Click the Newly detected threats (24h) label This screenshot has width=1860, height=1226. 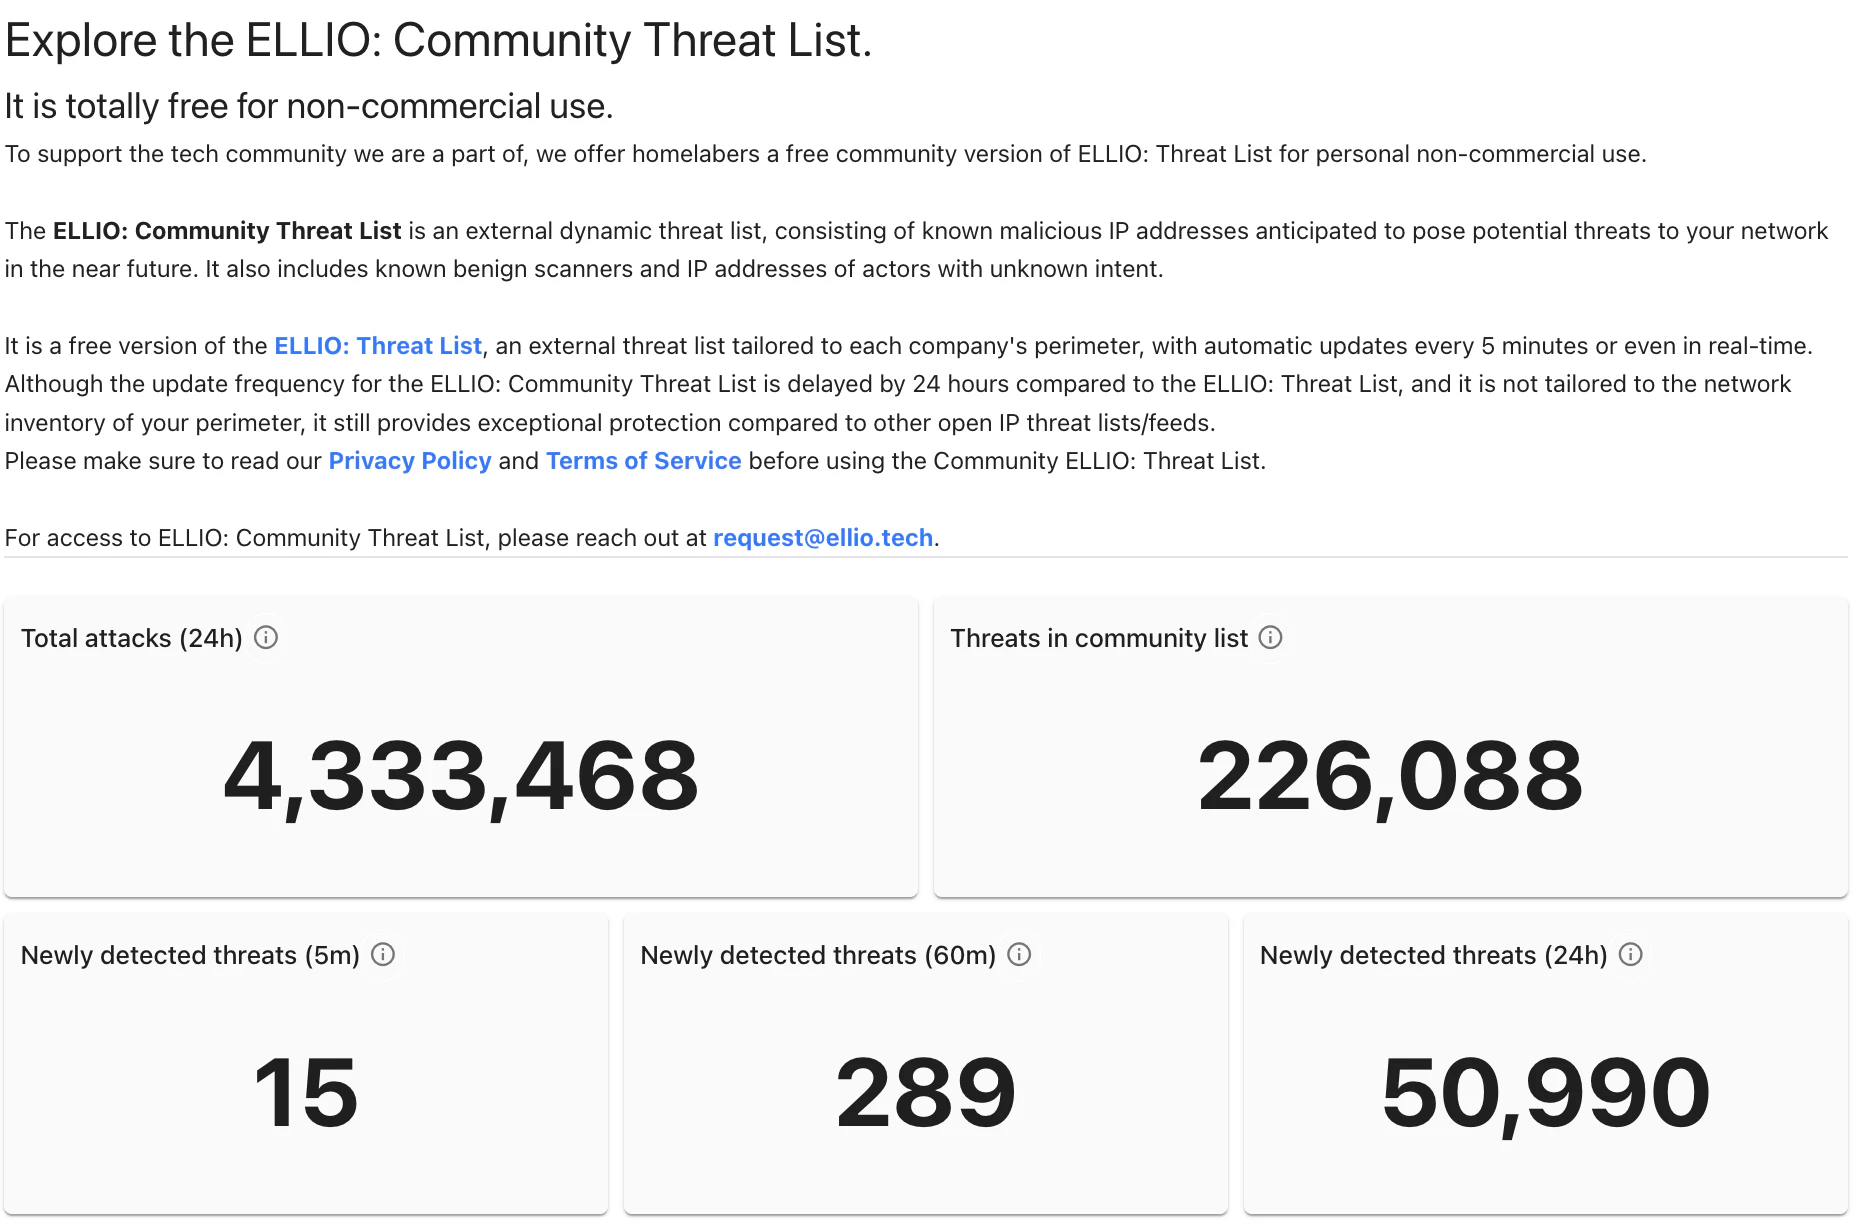click(1434, 955)
